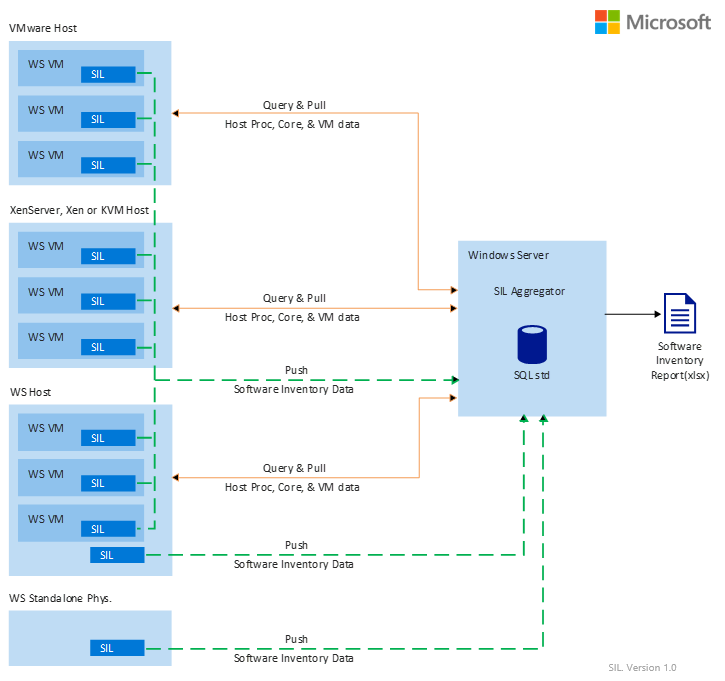The width and height of the screenshot is (725, 681).
Task: Click the "WS Host" heading
Action: pyautogui.click(x=31, y=392)
